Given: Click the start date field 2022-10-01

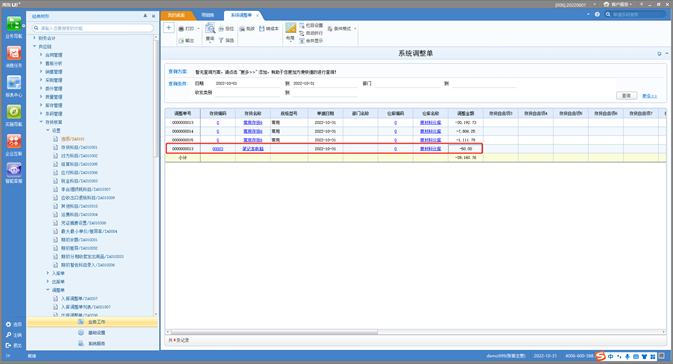Looking at the screenshot, I should (x=247, y=84).
